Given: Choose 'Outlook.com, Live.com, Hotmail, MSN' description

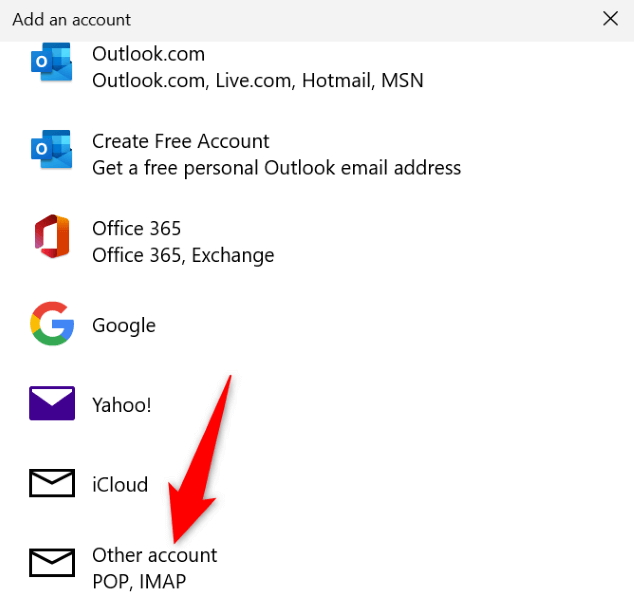Looking at the screenshot, I should (258, 80).
